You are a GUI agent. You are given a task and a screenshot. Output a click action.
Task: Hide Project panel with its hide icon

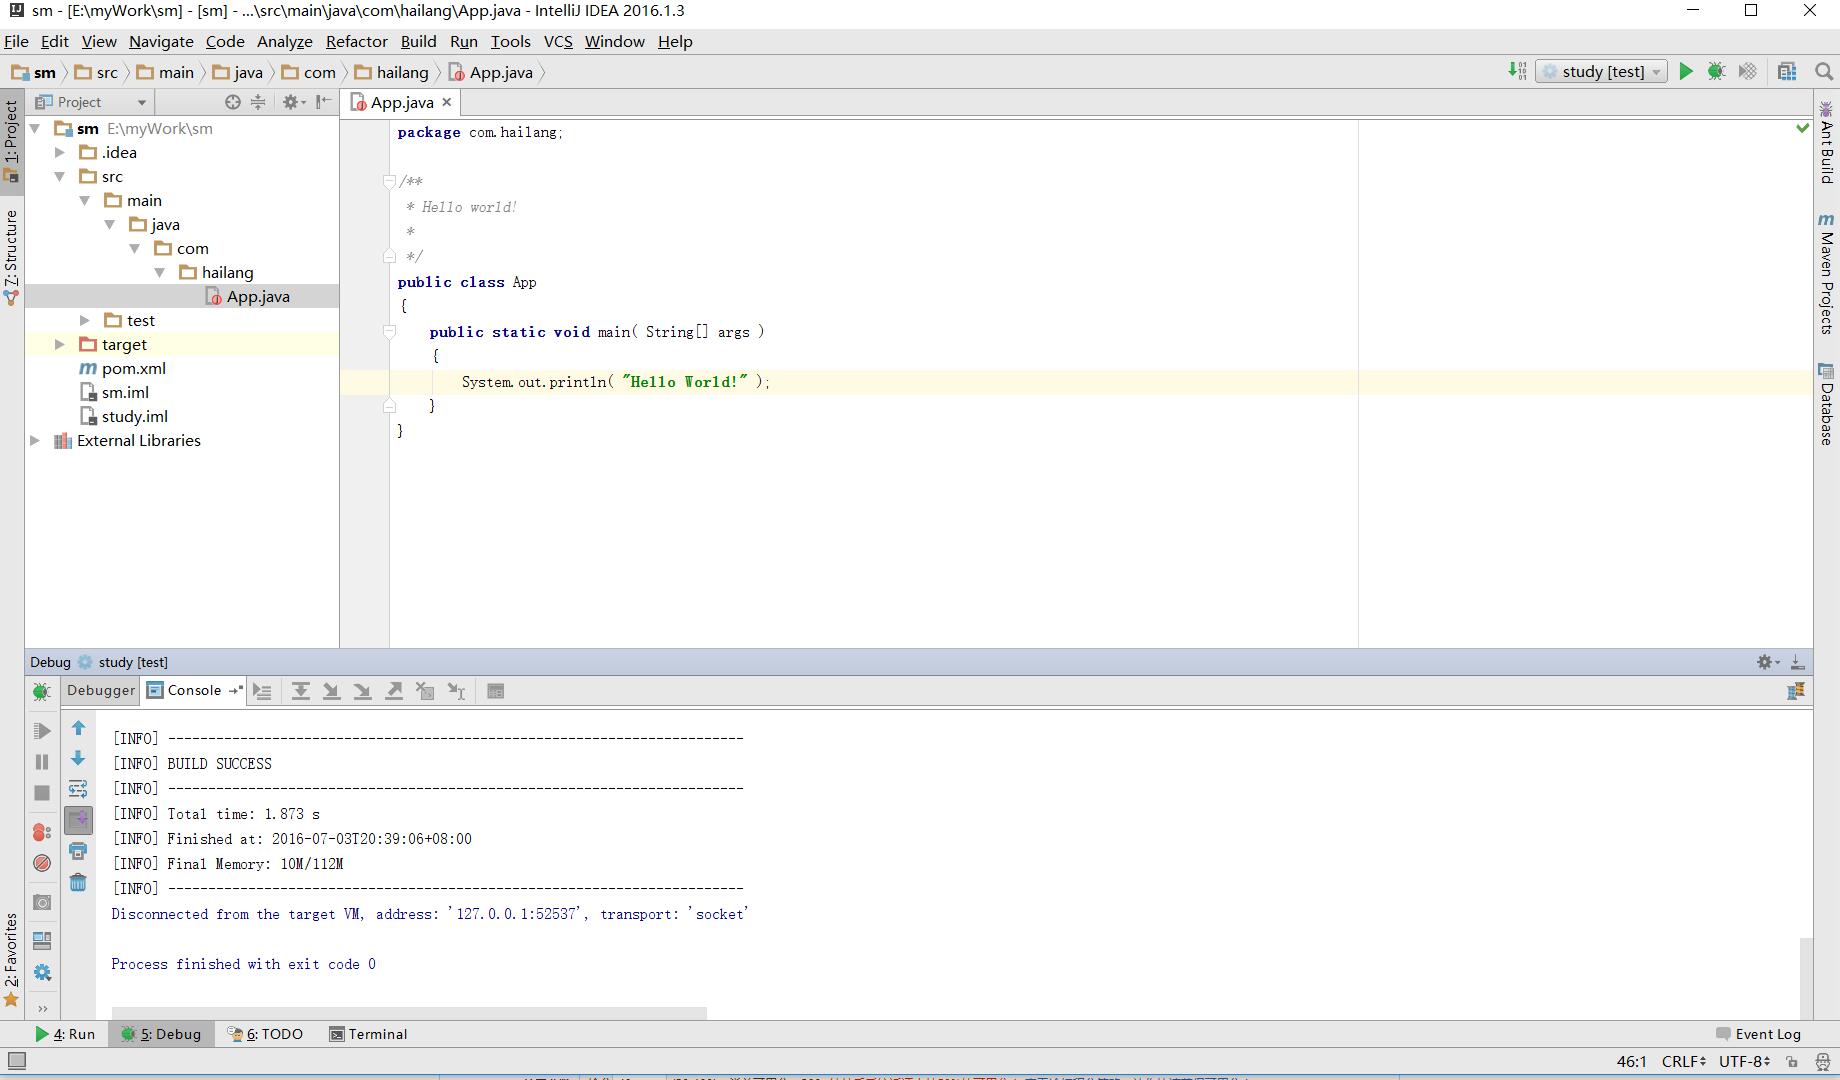[323, 102]
